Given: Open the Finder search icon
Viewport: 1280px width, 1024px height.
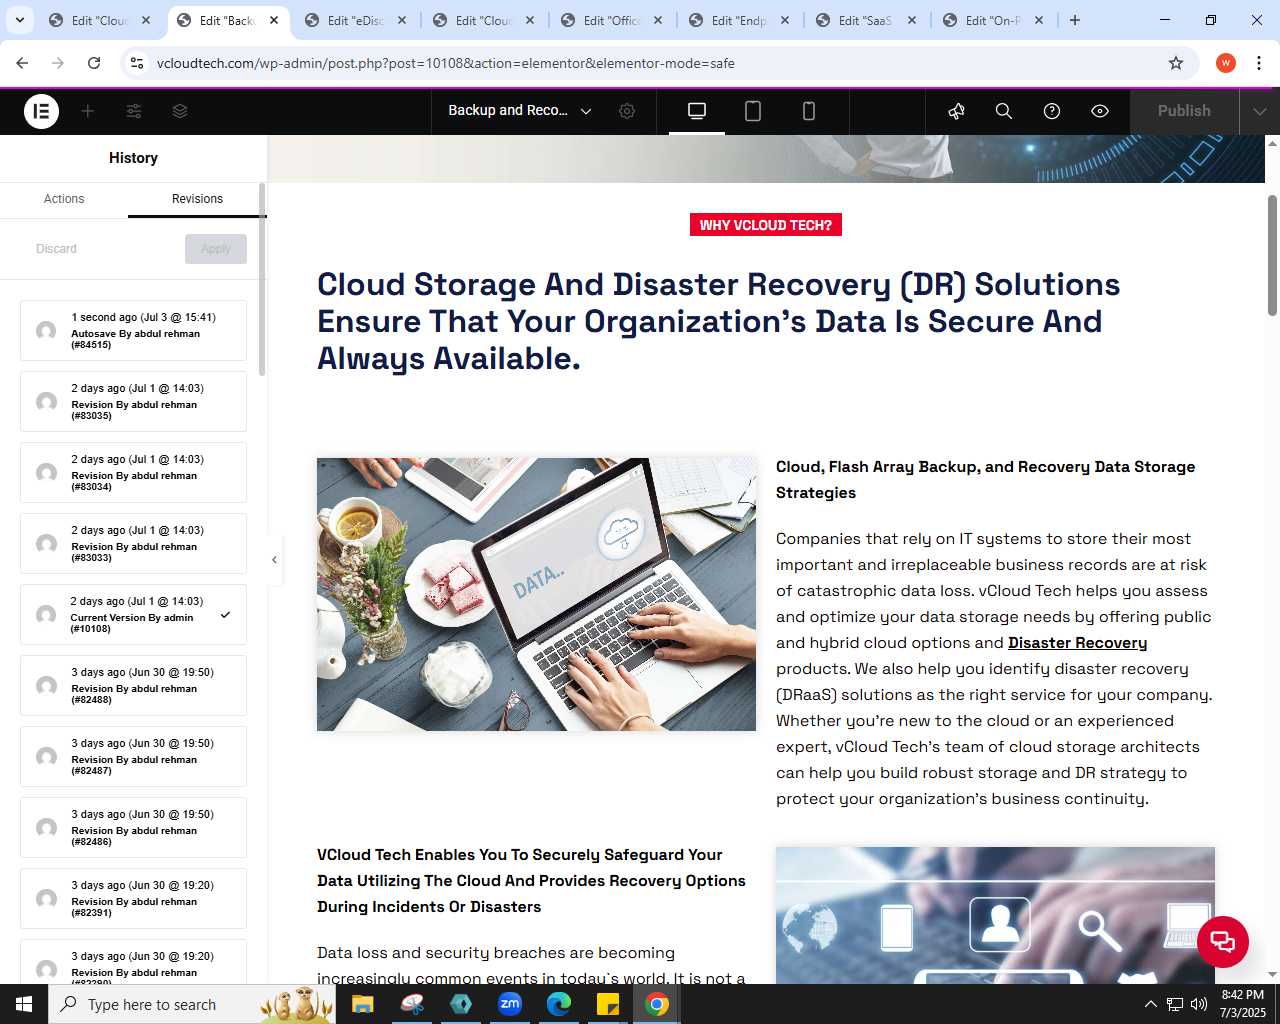Looking at the screenshot, I should tap(1004, 111).
